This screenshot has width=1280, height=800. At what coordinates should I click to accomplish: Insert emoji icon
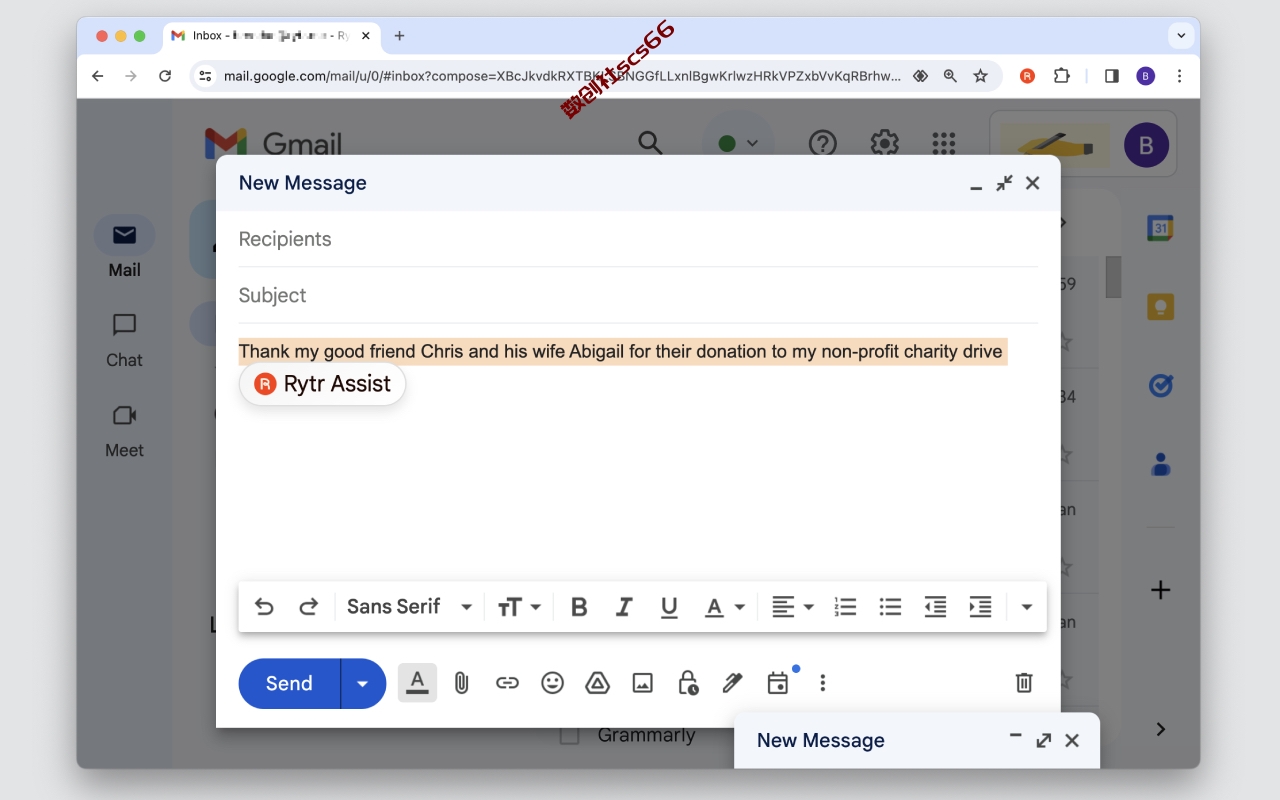pos(552,683)
